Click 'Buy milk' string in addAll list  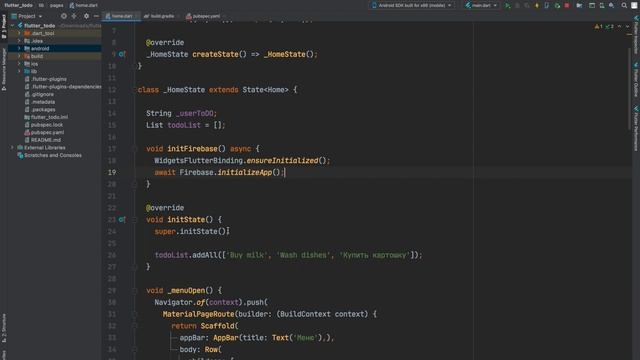(x=247, y=255)
